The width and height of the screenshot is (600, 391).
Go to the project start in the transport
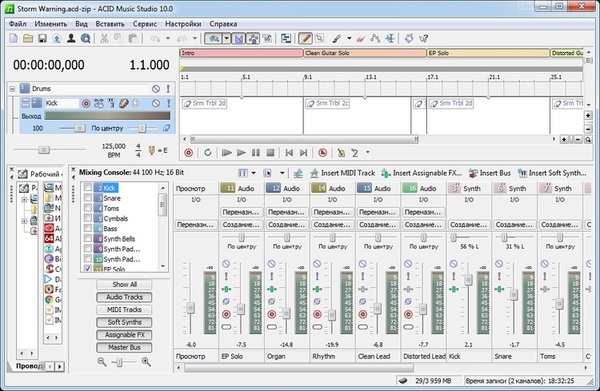(x=289, y=153)
